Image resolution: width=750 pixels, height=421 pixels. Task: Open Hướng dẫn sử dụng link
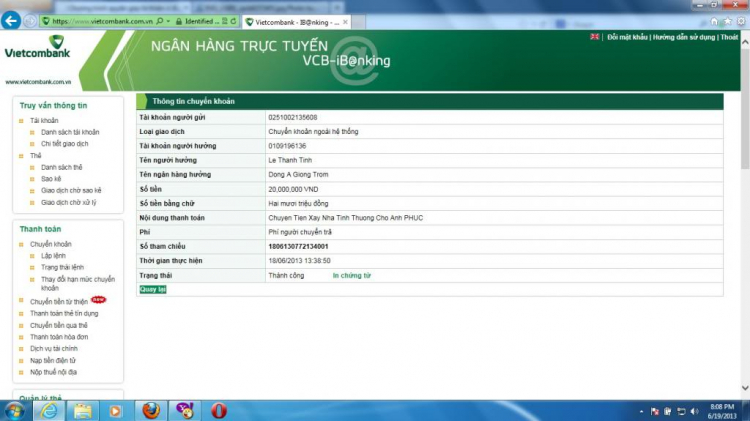point(684,37)
